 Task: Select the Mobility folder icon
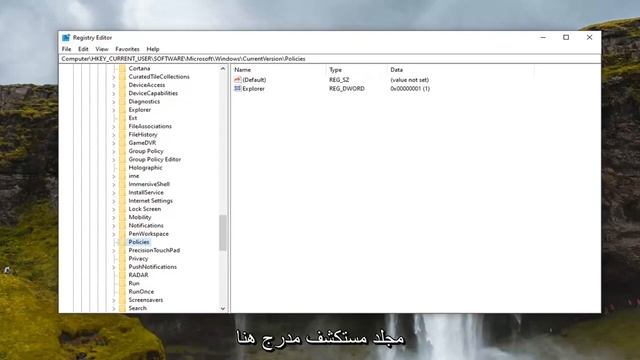[x=122, y=217]
